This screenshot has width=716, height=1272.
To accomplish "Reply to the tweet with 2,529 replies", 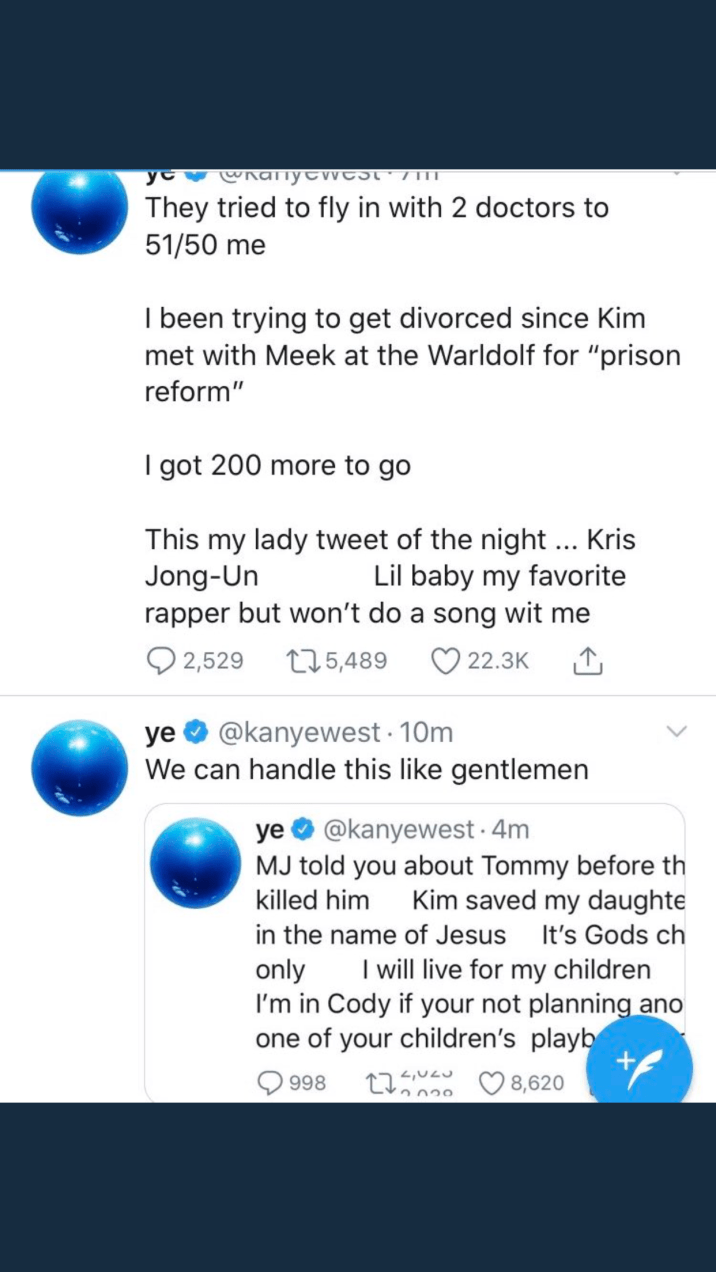I will [161, 661].
